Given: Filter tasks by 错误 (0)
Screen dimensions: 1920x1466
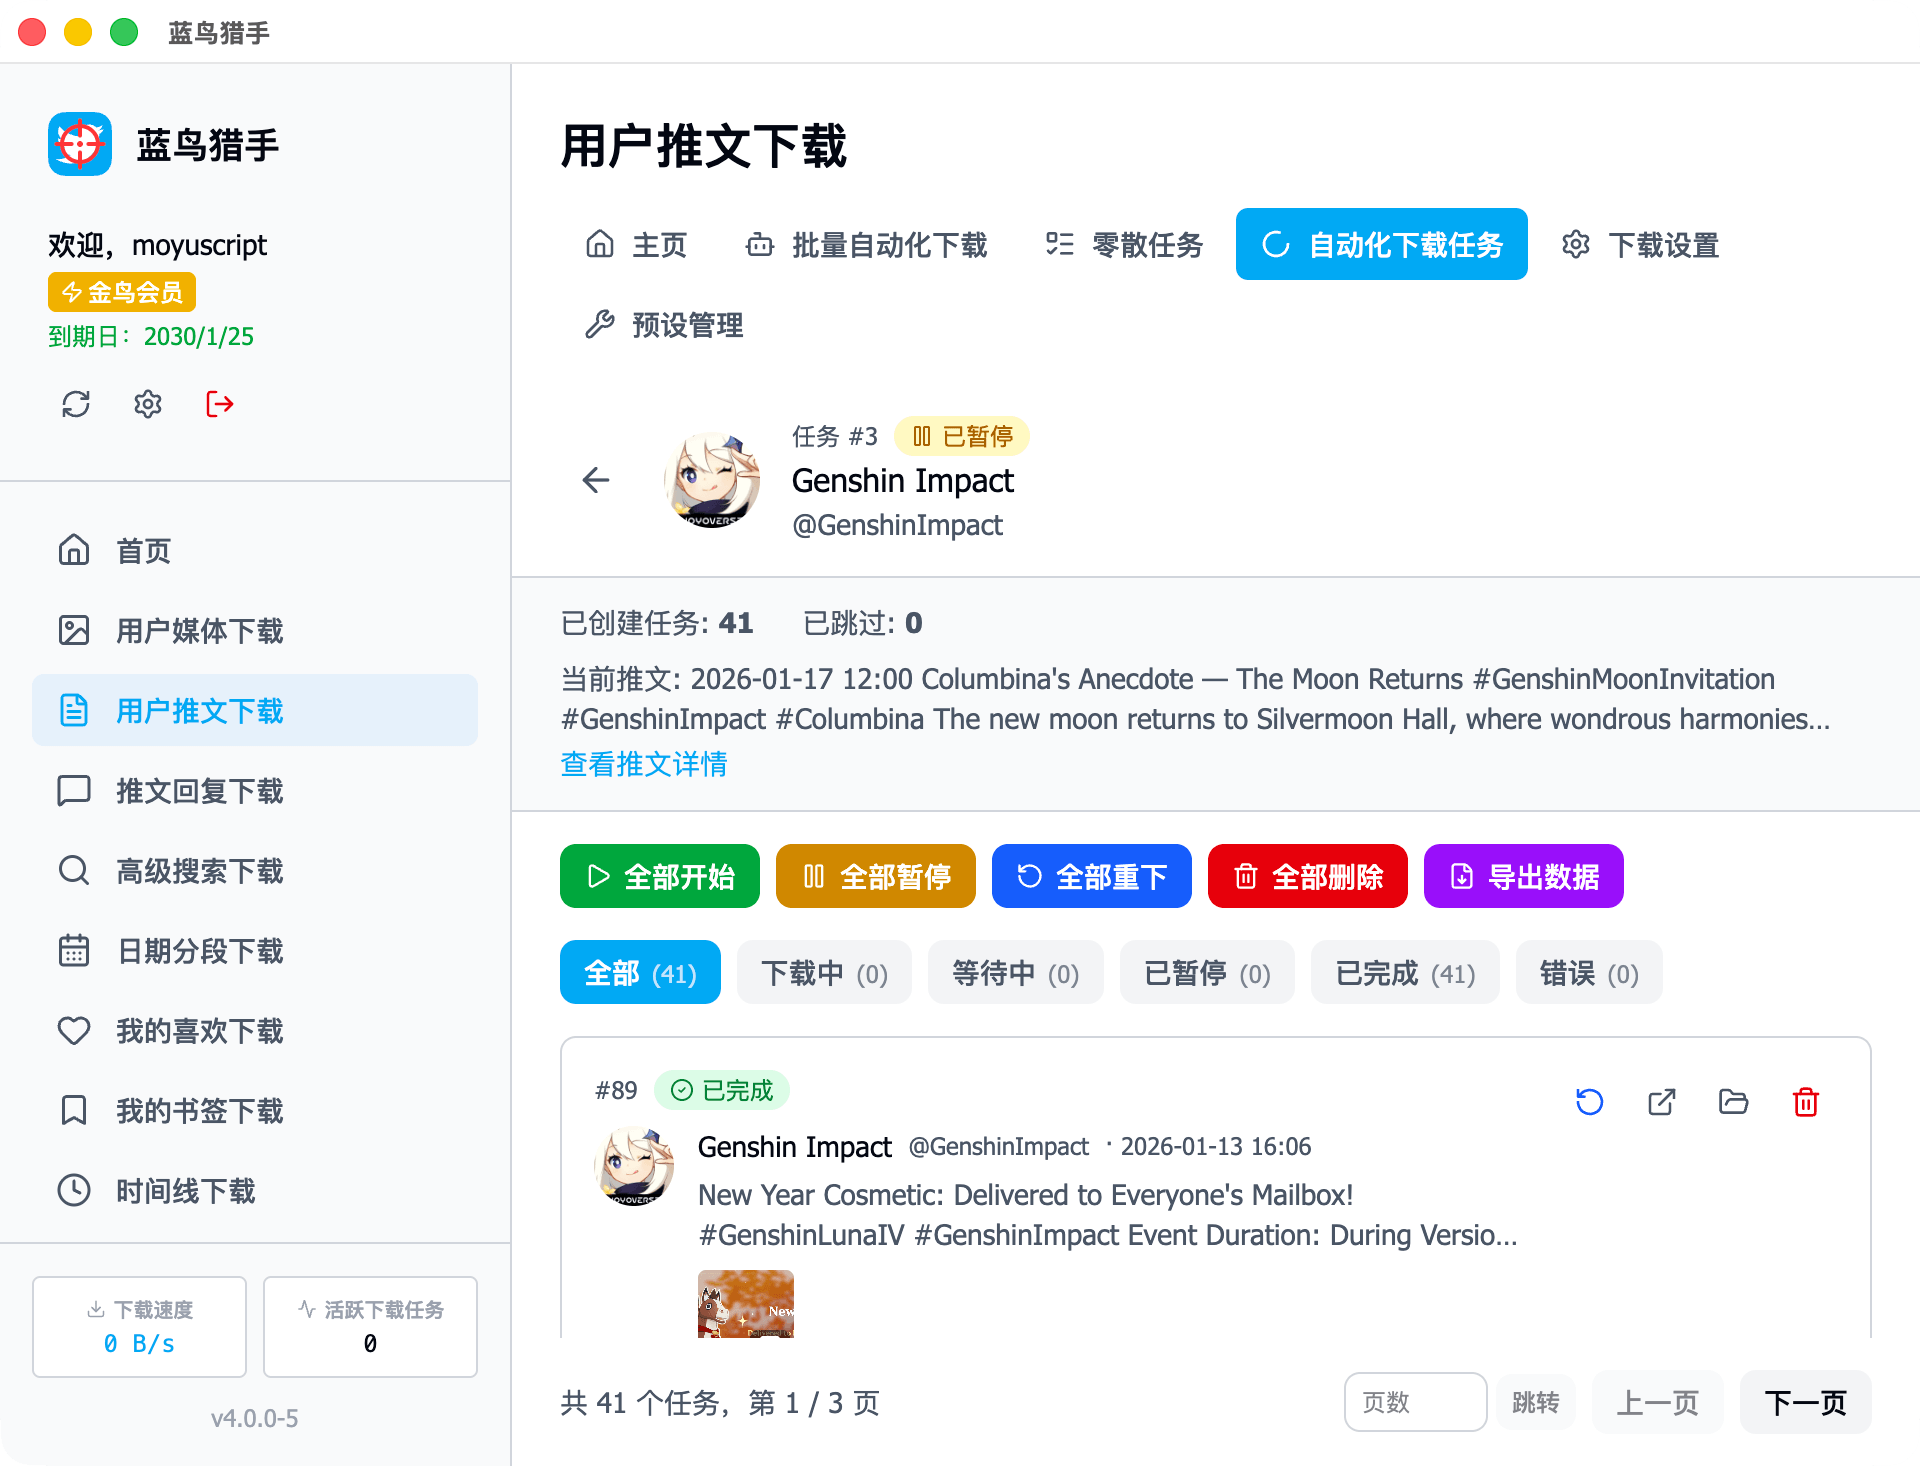Looking at the screenshot, I should click(x=1588, y=973).
